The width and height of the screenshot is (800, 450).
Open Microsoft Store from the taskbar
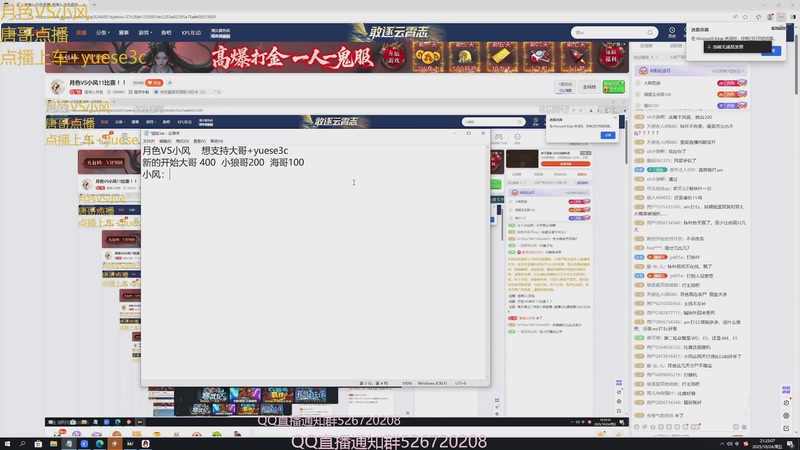click(x=38, y=444)
